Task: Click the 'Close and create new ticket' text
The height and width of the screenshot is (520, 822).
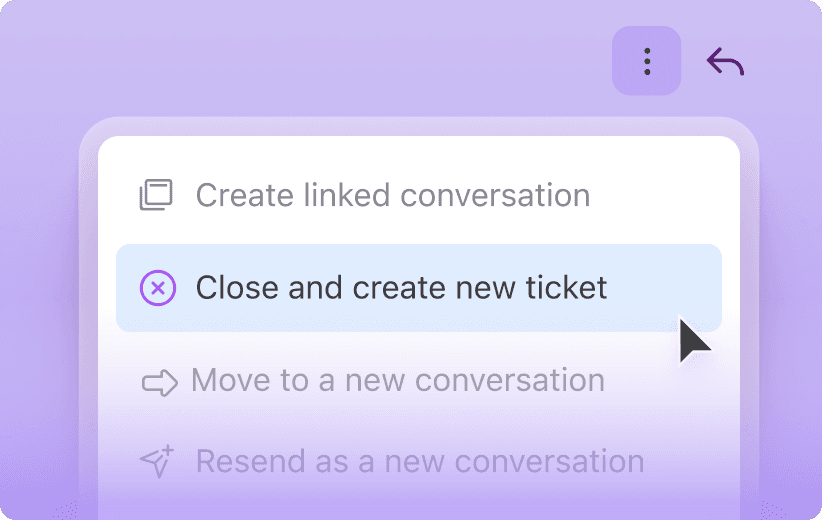Action: coord(401,288)
